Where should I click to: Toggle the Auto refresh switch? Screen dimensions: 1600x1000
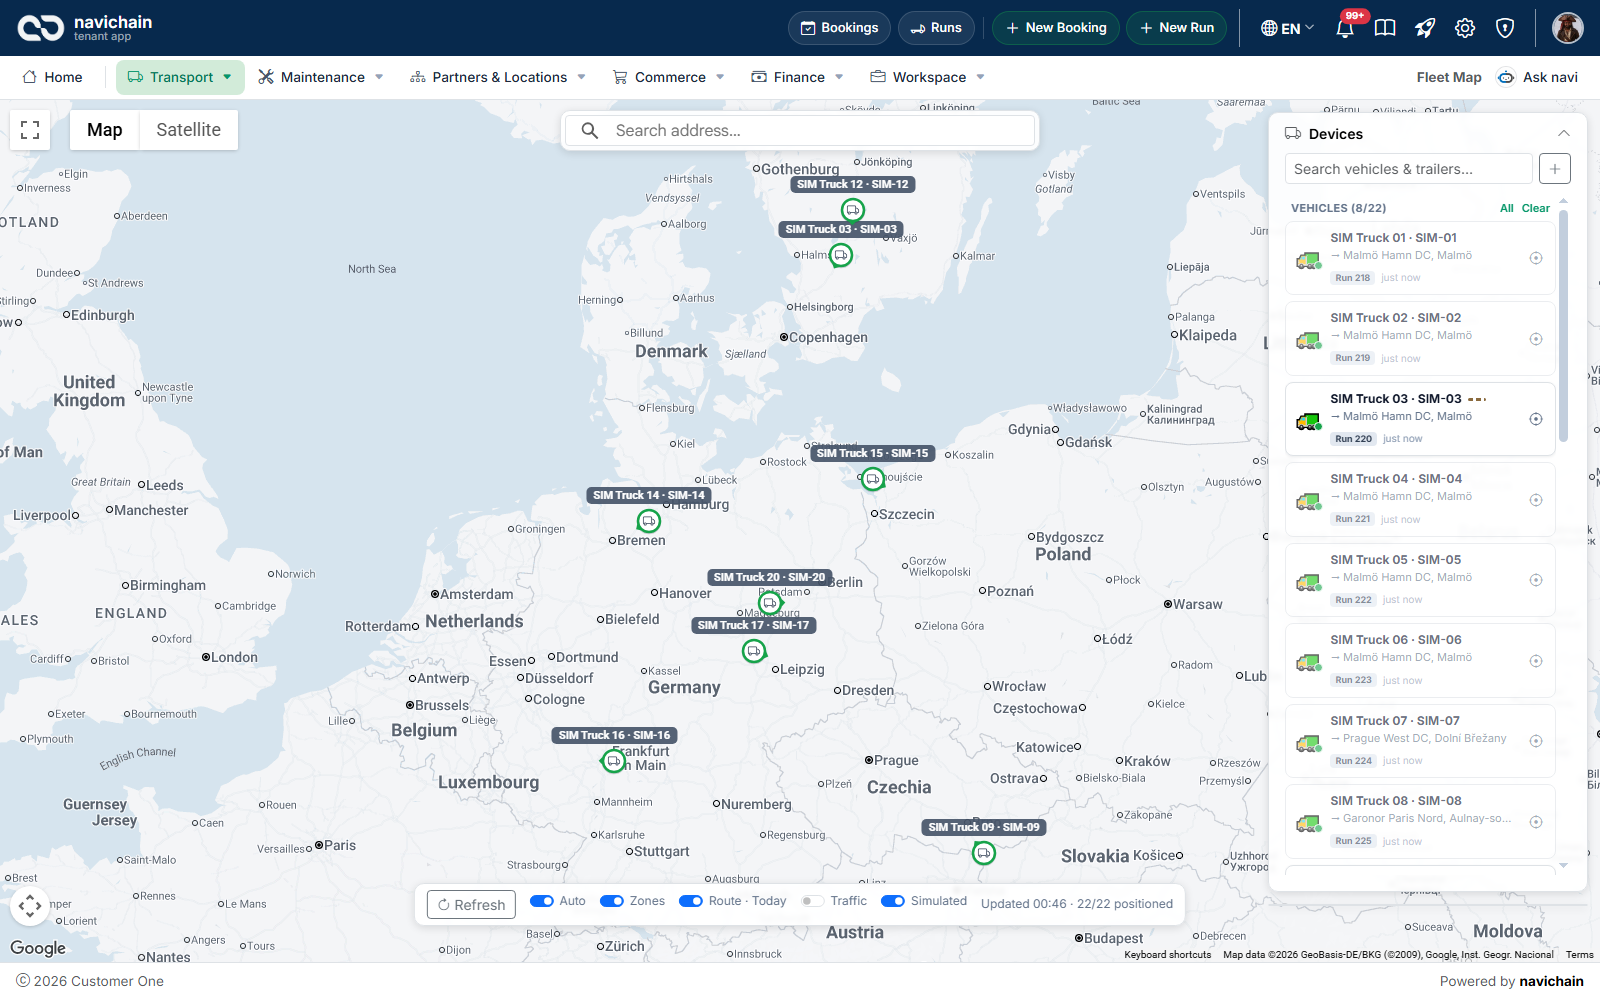542,901
